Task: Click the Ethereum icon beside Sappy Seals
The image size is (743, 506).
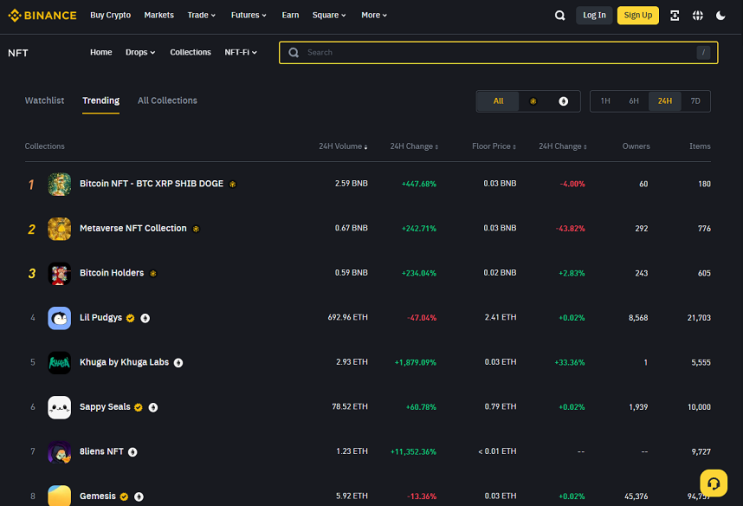Action: point(153,407)
